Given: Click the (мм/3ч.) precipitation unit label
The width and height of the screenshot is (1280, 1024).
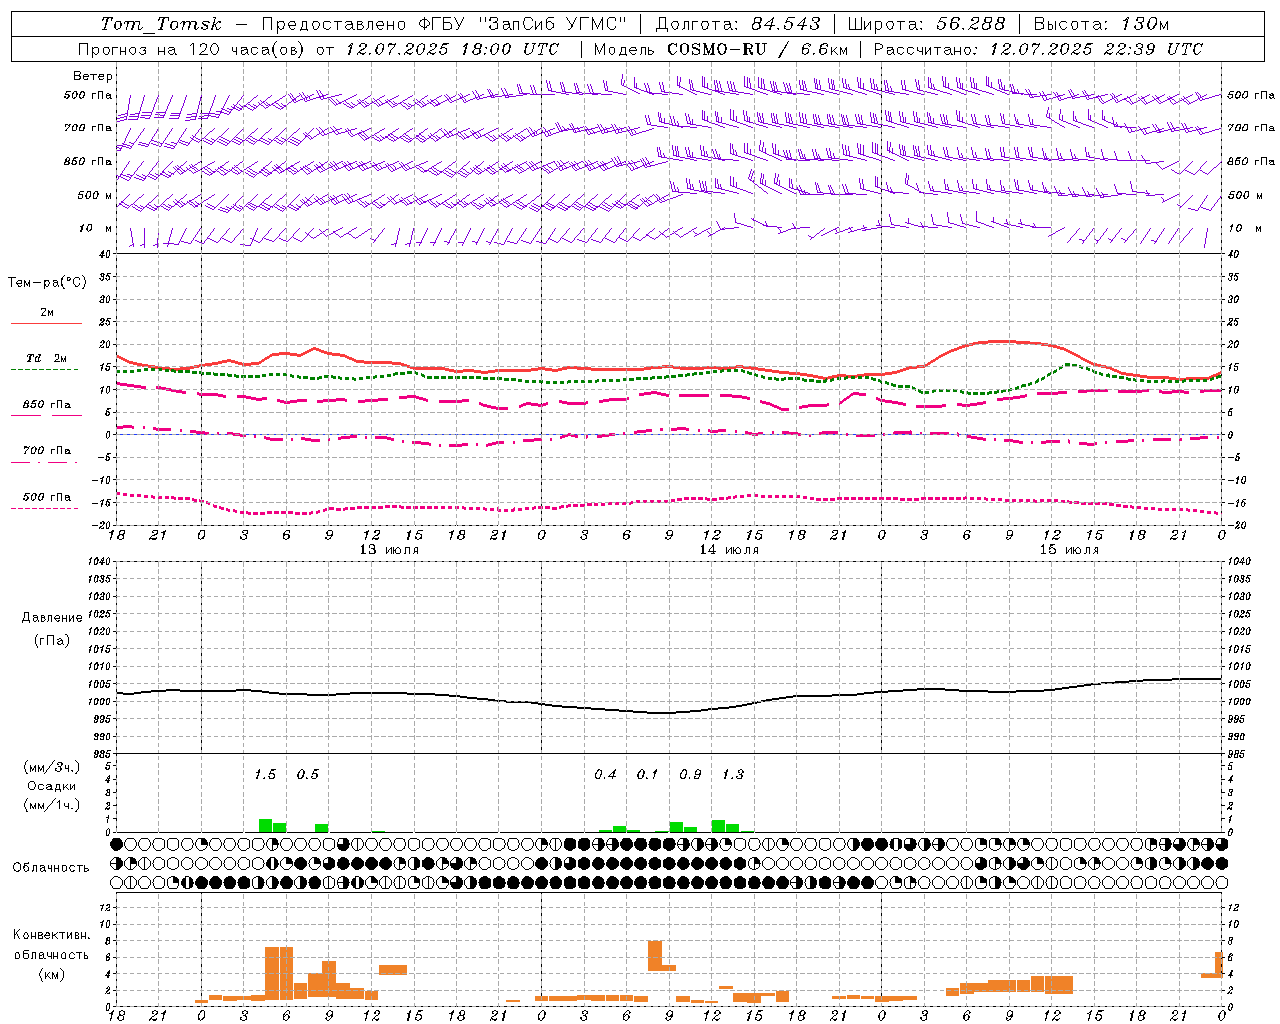Looking at the screenshot, I should 52,767.
